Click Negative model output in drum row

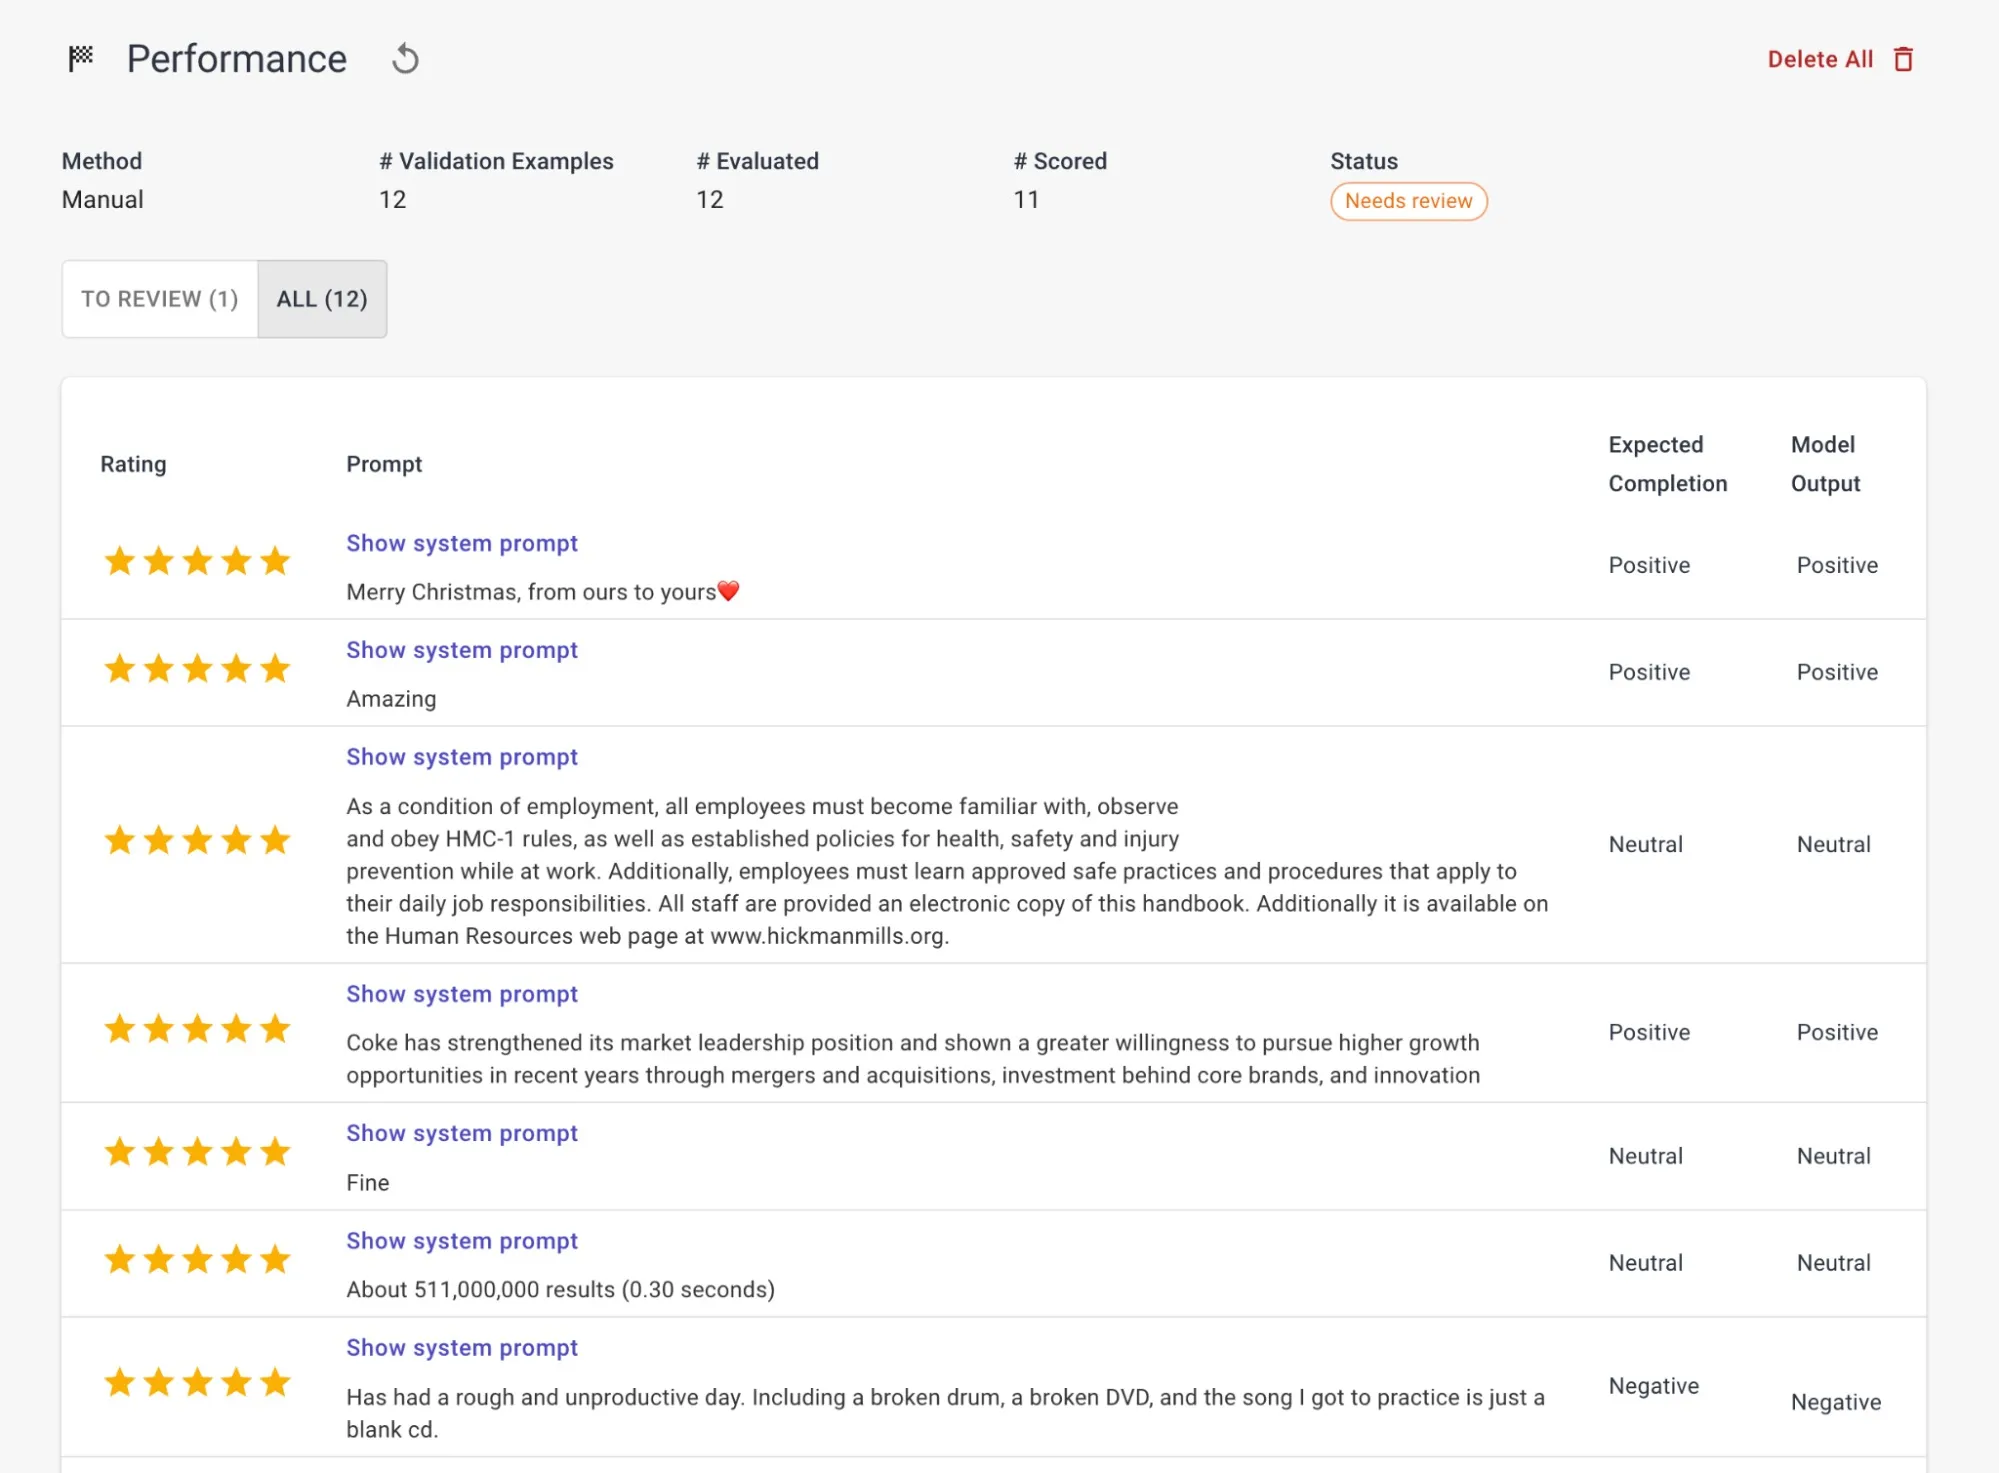click(1836, 1402)
